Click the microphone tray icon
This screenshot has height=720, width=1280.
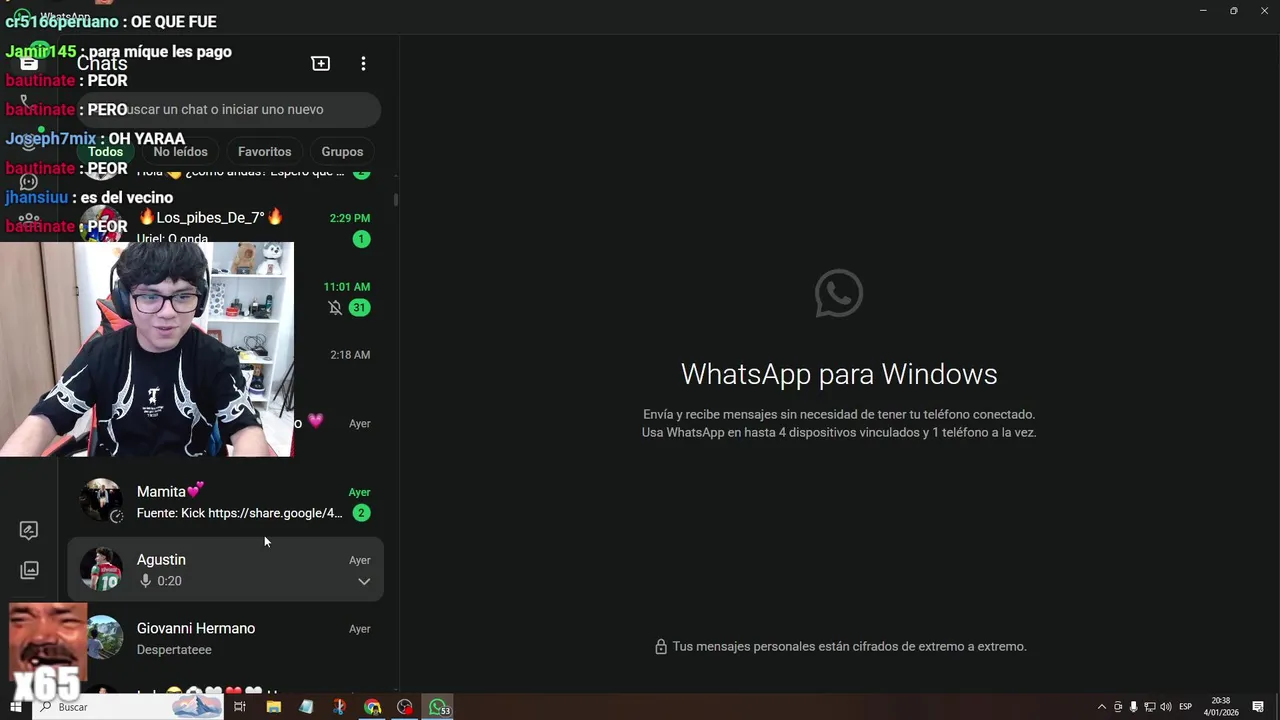pos(1133,707)
